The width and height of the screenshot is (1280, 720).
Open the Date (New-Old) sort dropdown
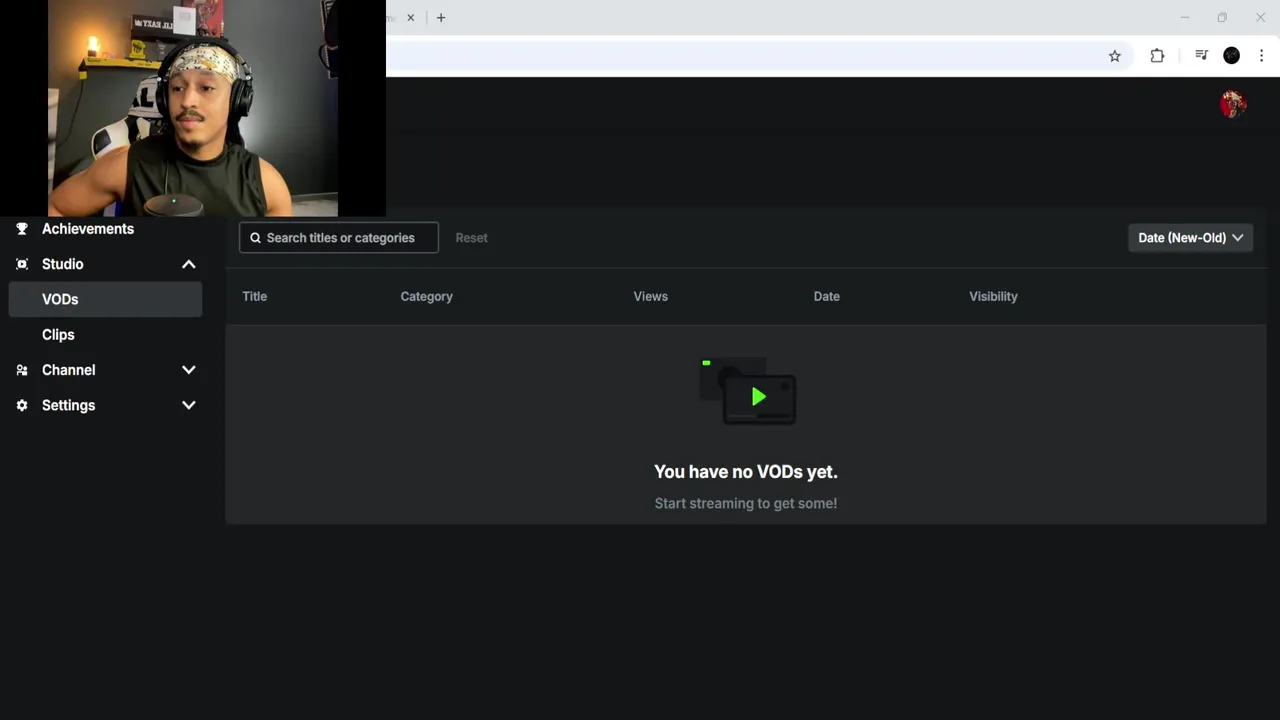coord(1190,238)
